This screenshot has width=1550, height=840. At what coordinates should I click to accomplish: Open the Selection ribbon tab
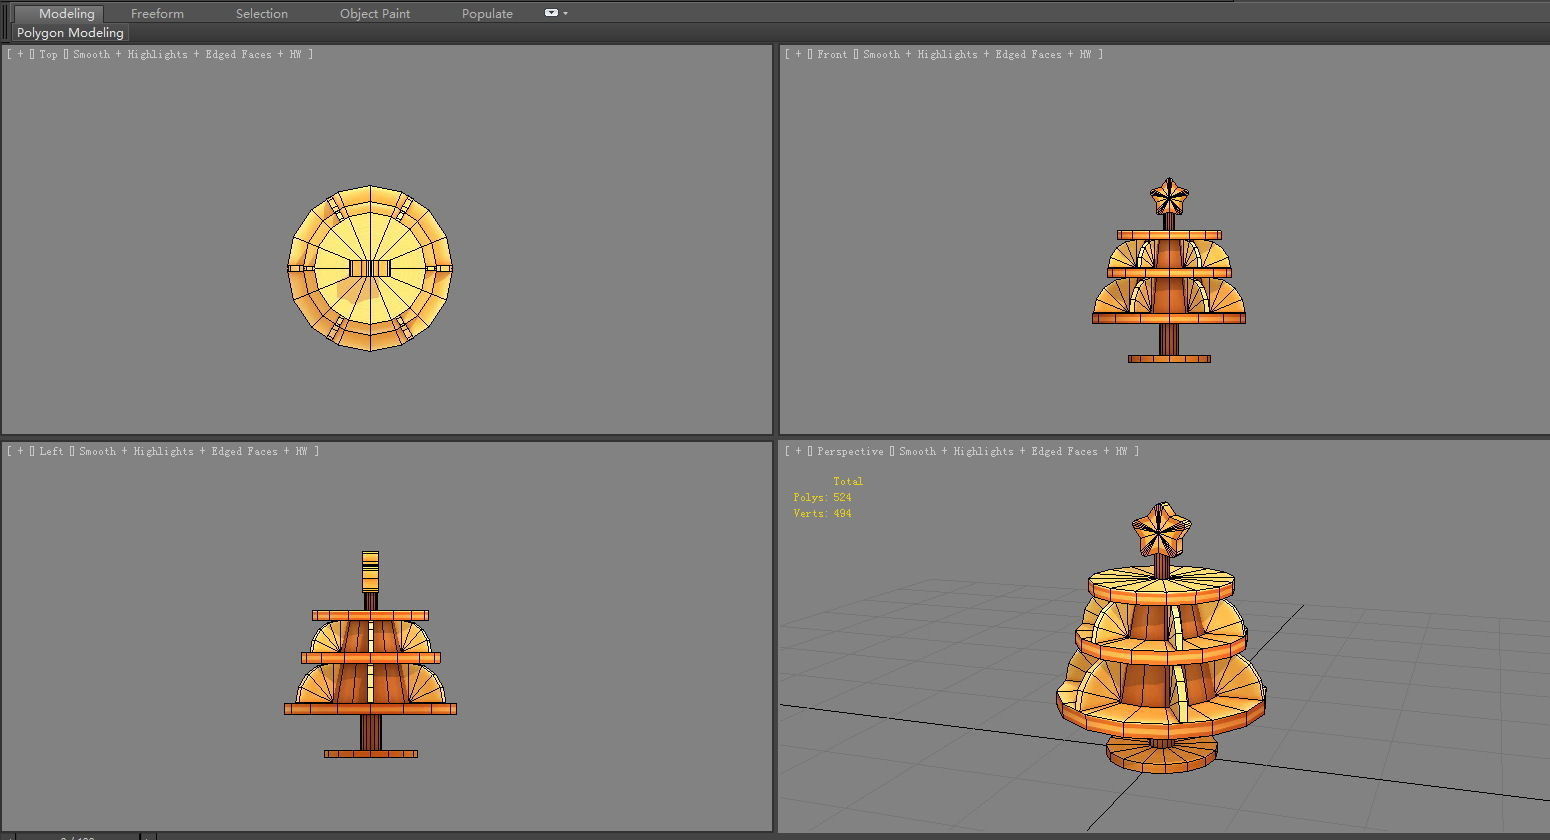tap(262, 13)
